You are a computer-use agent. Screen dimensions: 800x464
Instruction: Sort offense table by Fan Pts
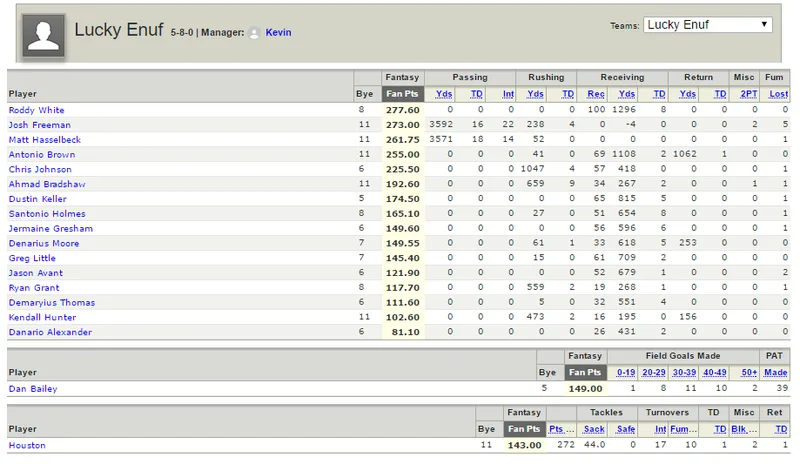(402, 93)
